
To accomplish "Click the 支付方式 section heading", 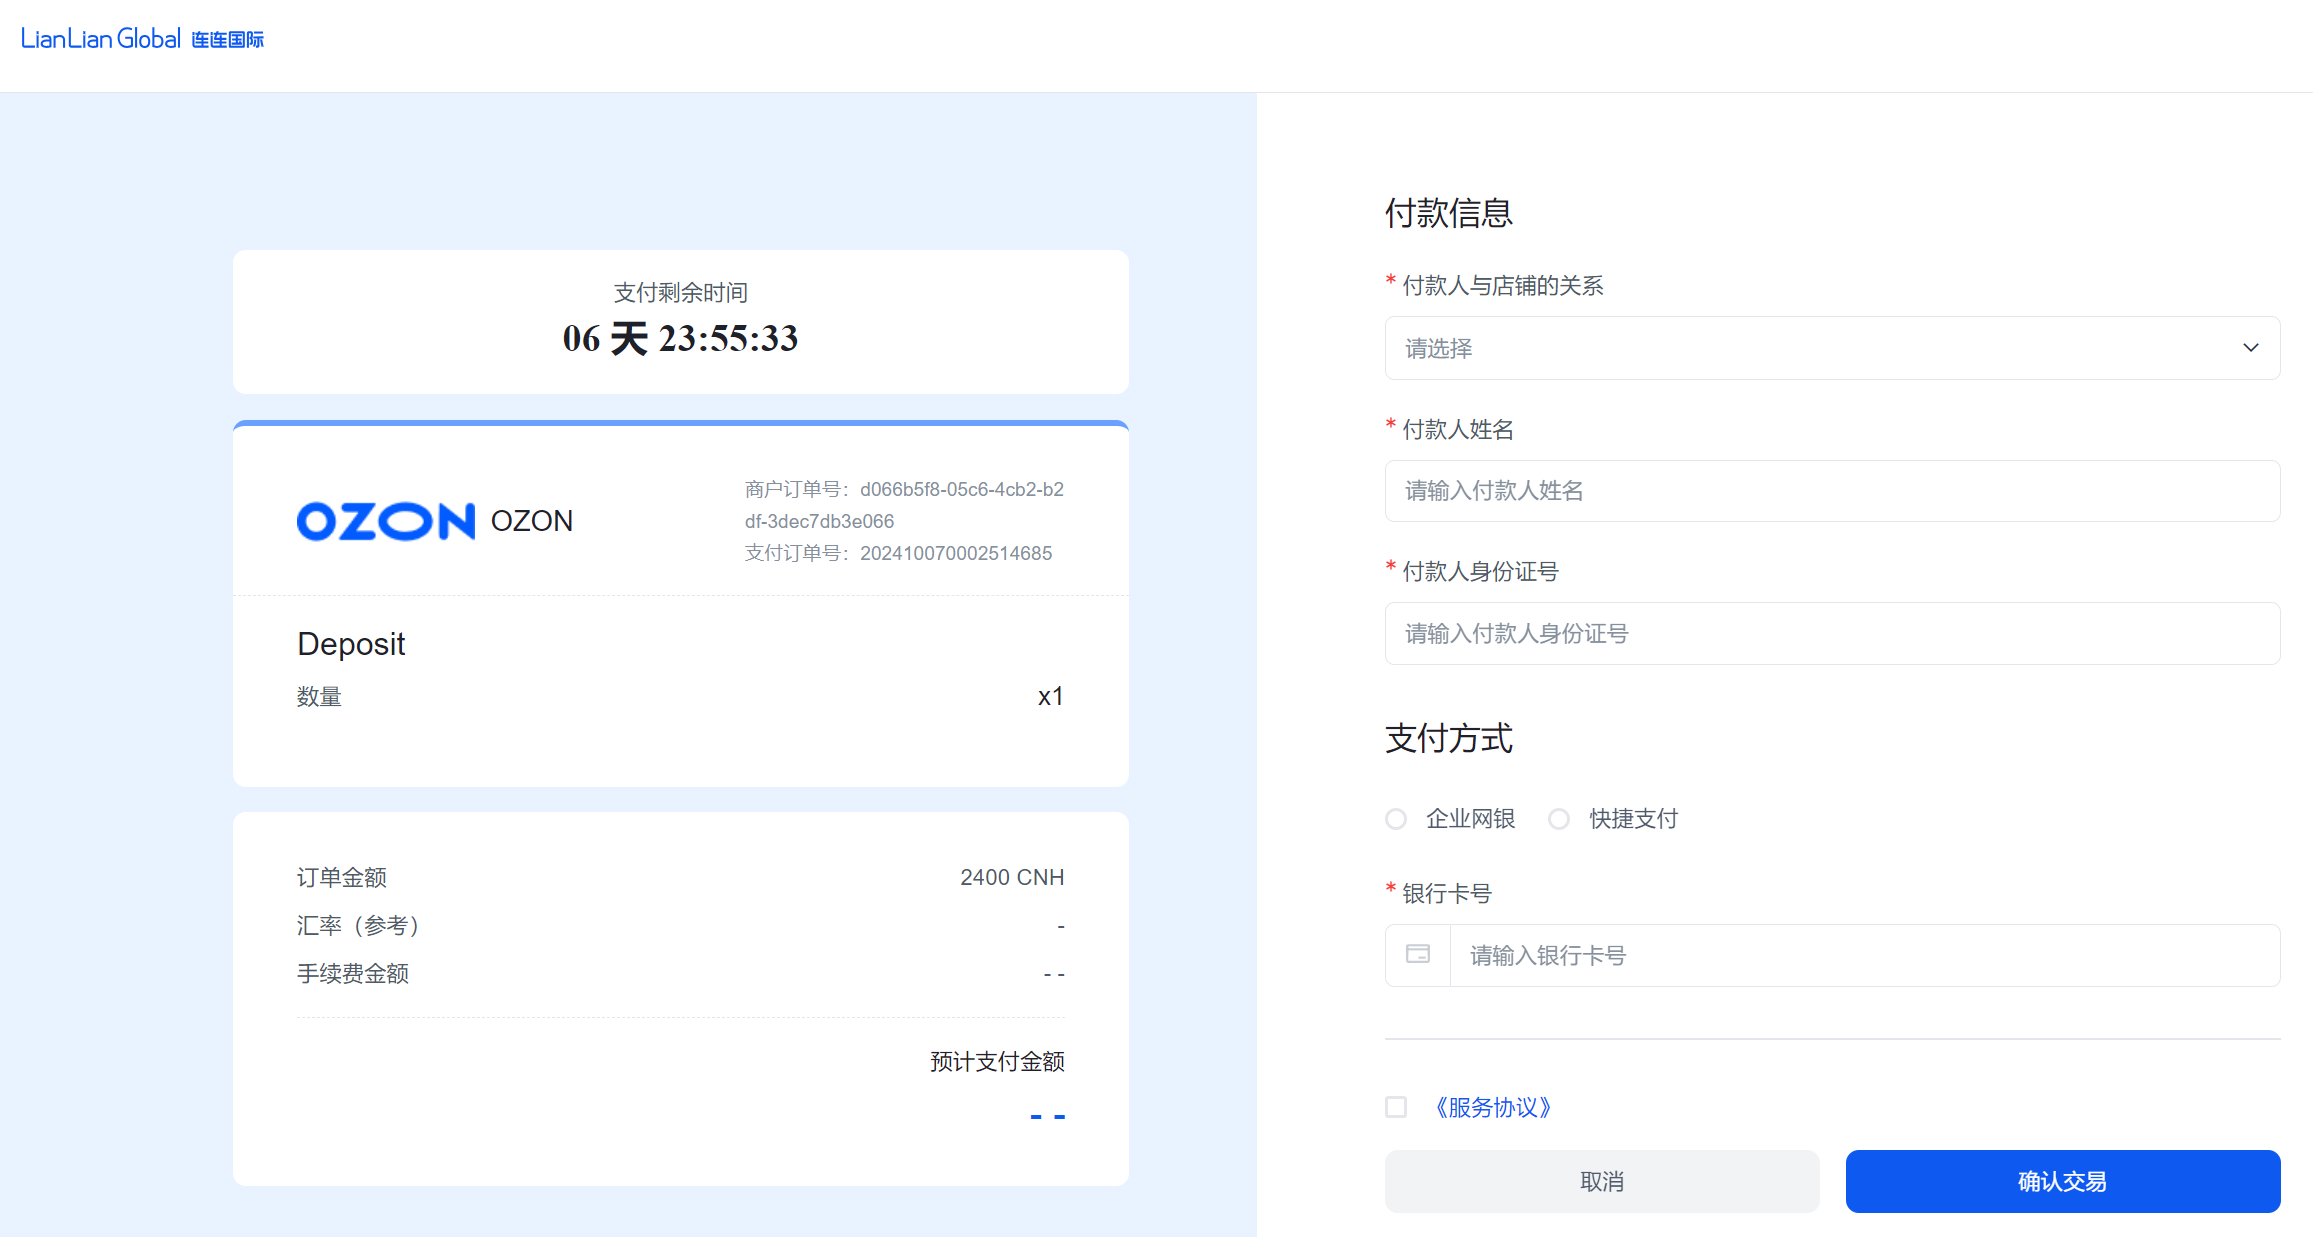I will point(1448,739).
